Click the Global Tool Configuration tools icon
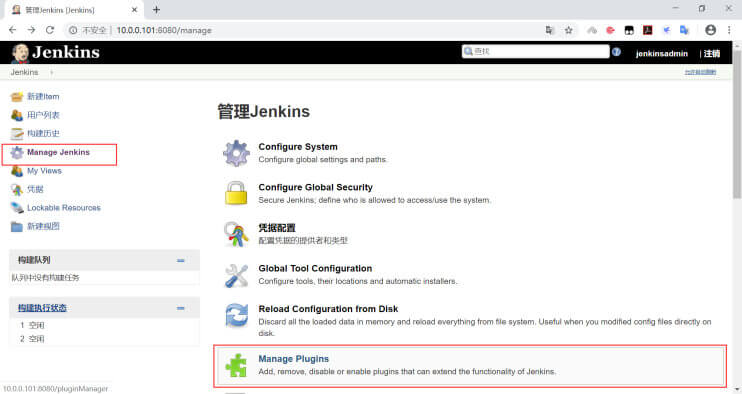The width and height of the screenshot is (742, 394). pyautogui.click(x=236, y=275)
